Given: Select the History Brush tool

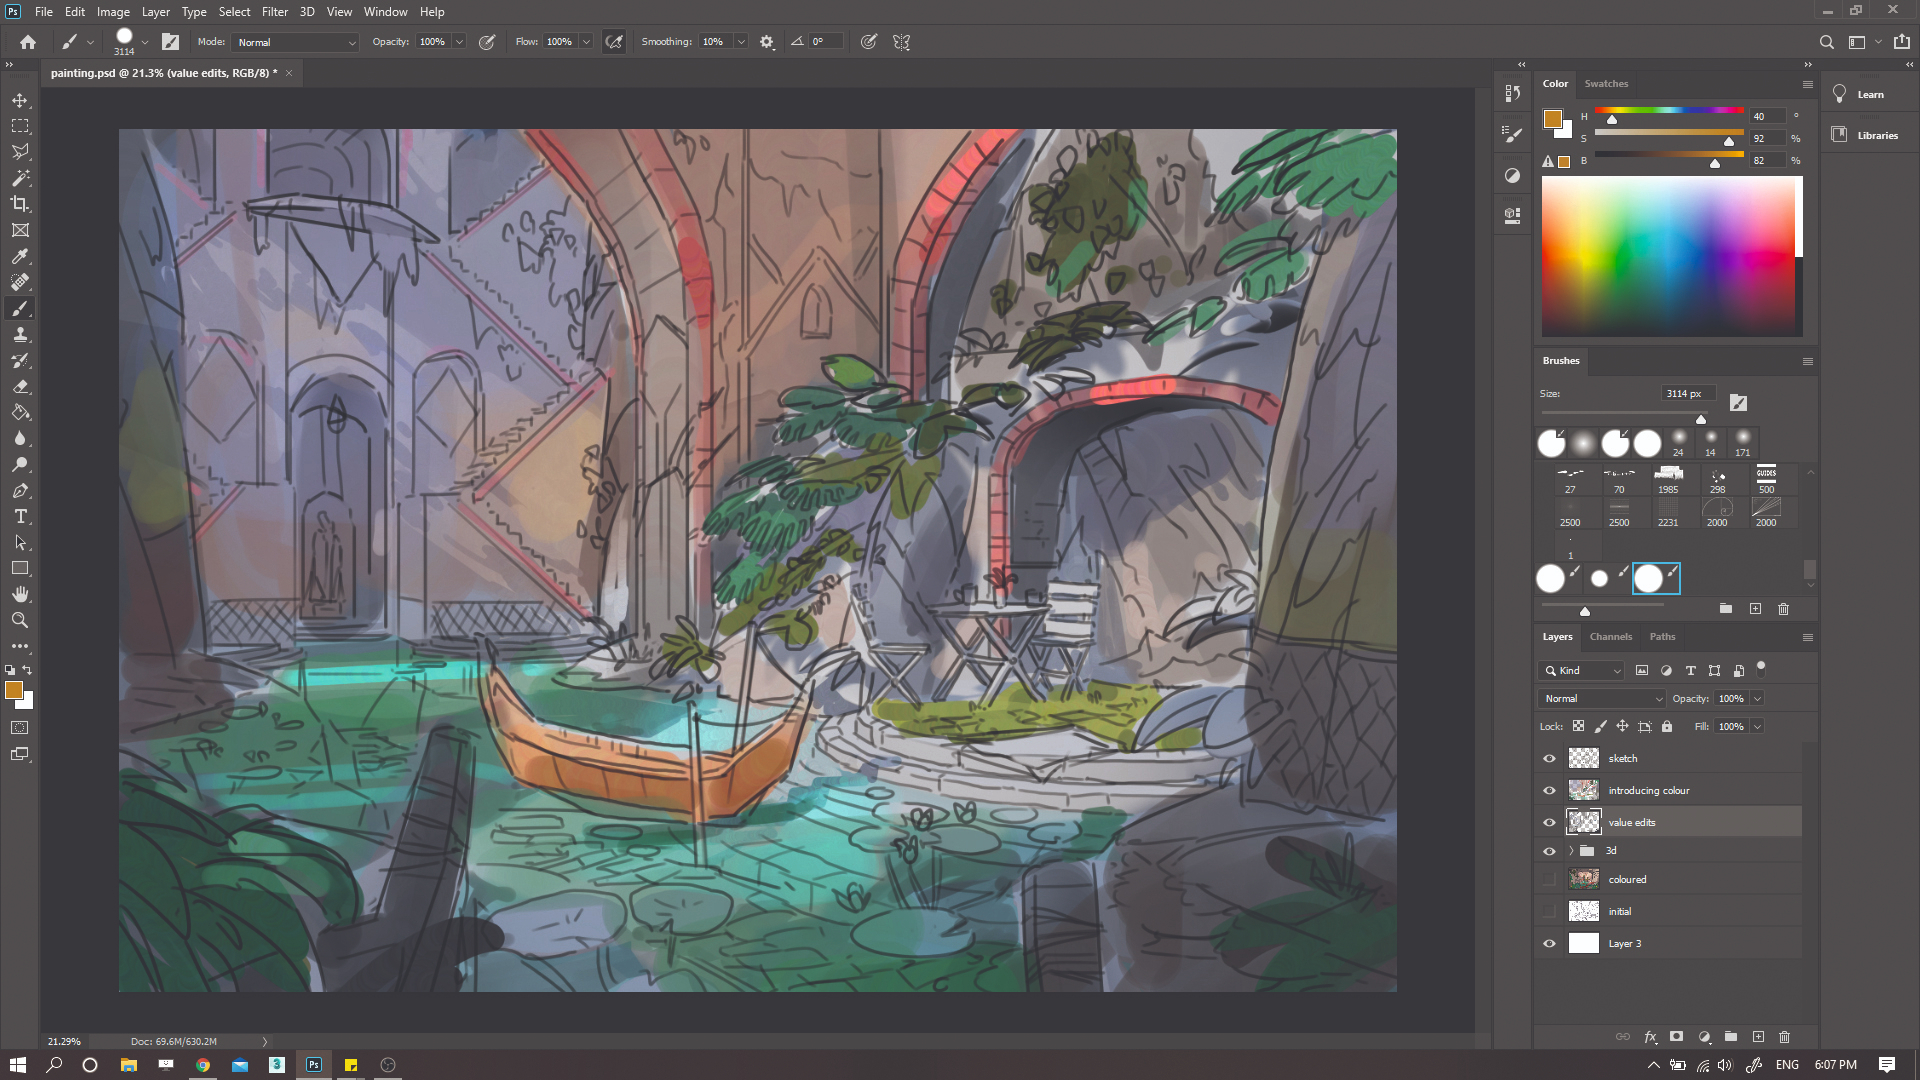Looking at the screenshot, I should pos(20,360).
